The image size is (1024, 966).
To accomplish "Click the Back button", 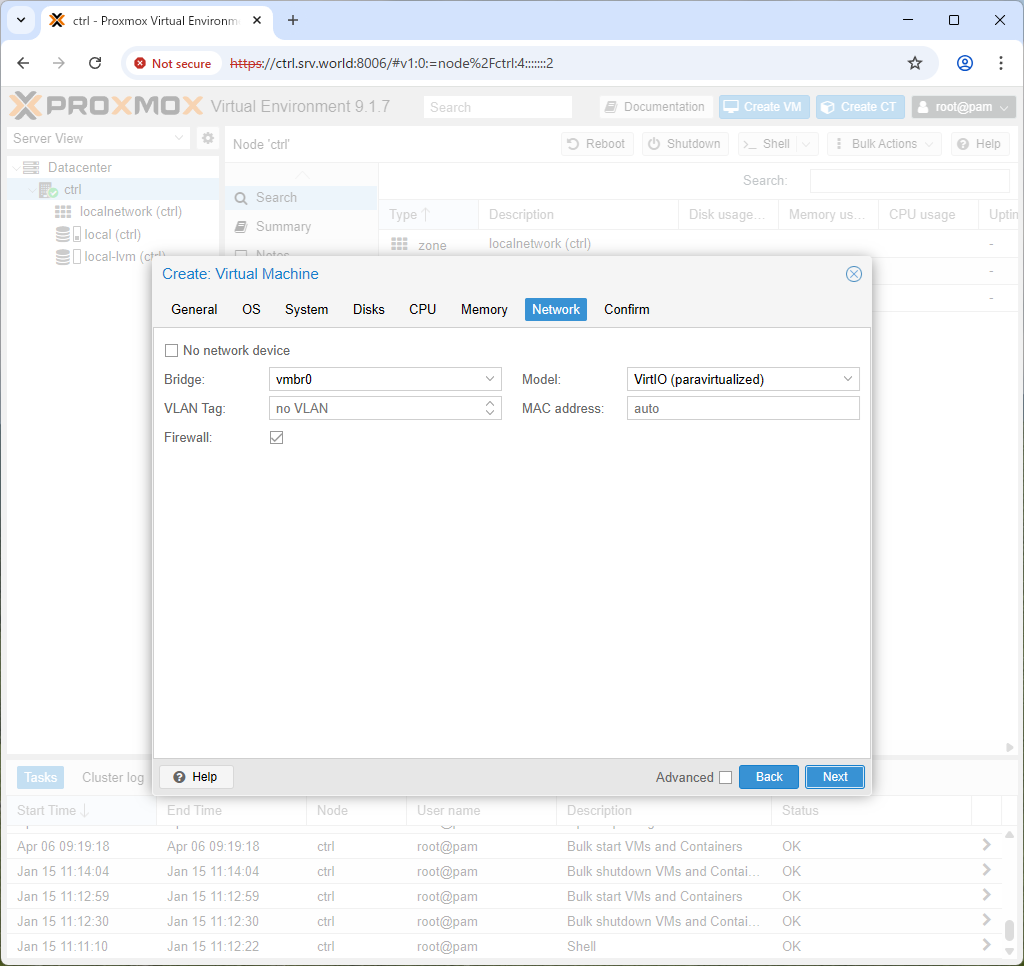I will [x=769, y=777].
